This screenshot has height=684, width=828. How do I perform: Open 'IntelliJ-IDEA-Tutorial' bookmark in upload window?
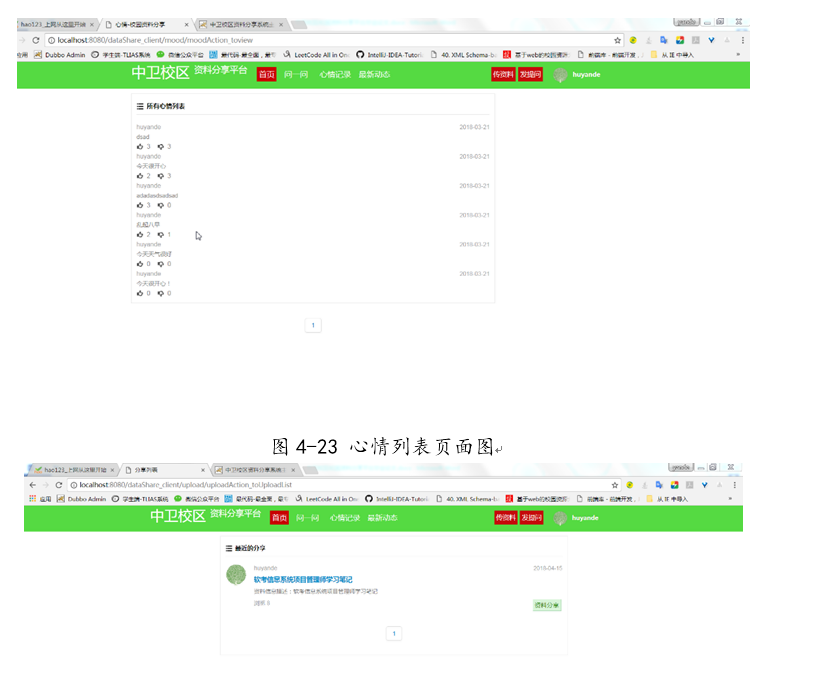[397, 499]
